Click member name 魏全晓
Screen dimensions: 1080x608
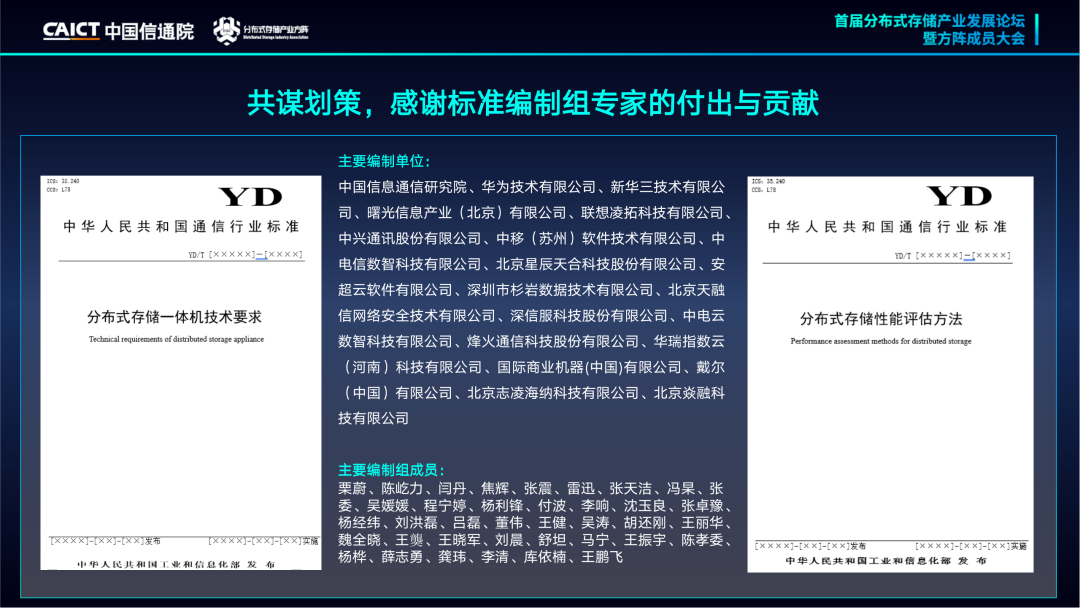[359, 540]
